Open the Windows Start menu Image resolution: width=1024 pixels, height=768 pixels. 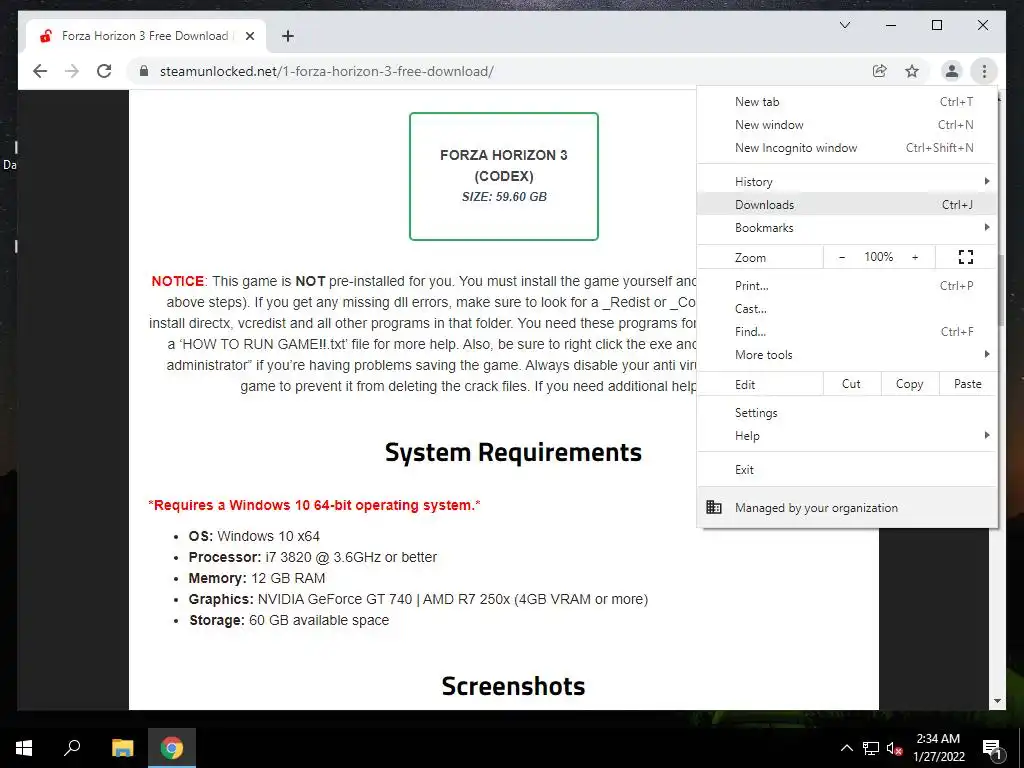[x=24, y=748]
